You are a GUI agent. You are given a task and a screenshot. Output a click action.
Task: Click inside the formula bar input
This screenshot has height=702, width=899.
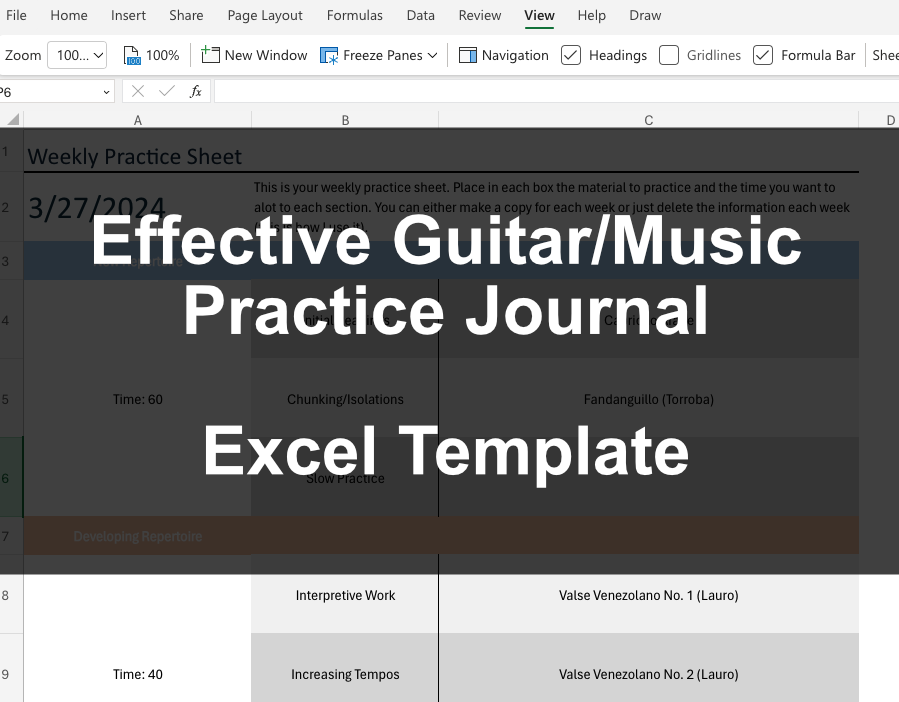556,91
